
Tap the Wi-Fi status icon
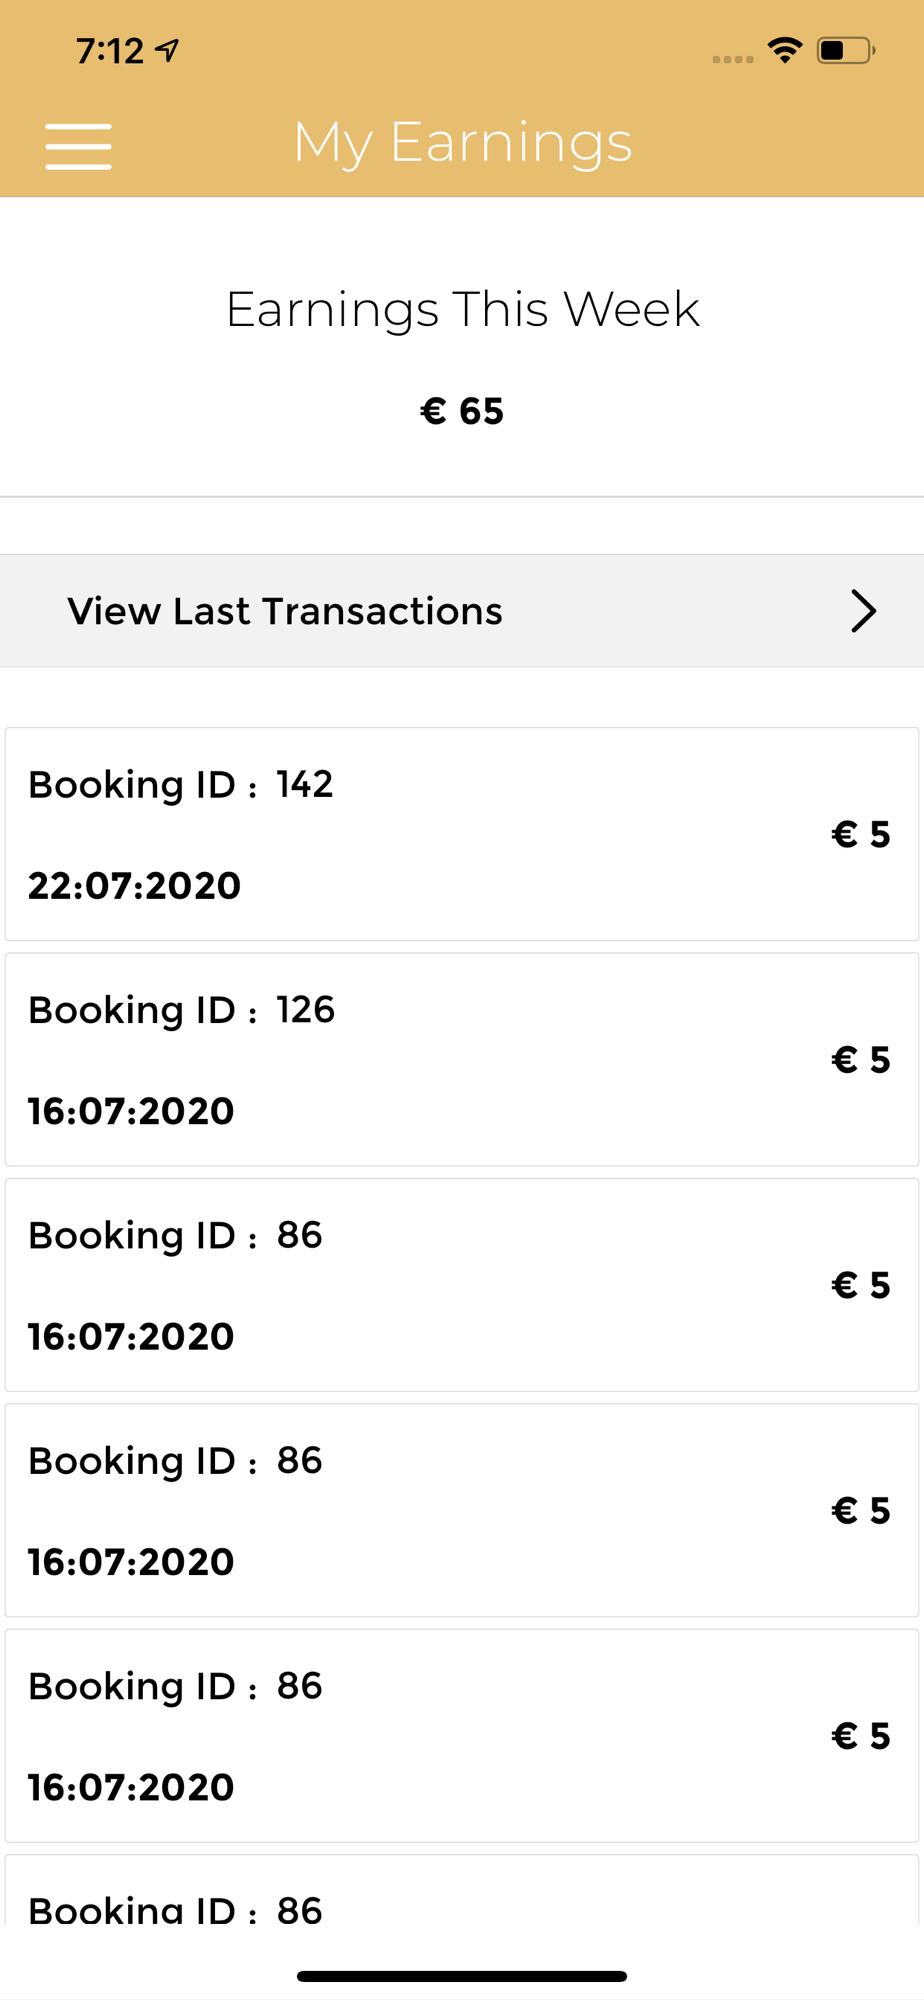point(785,50)
